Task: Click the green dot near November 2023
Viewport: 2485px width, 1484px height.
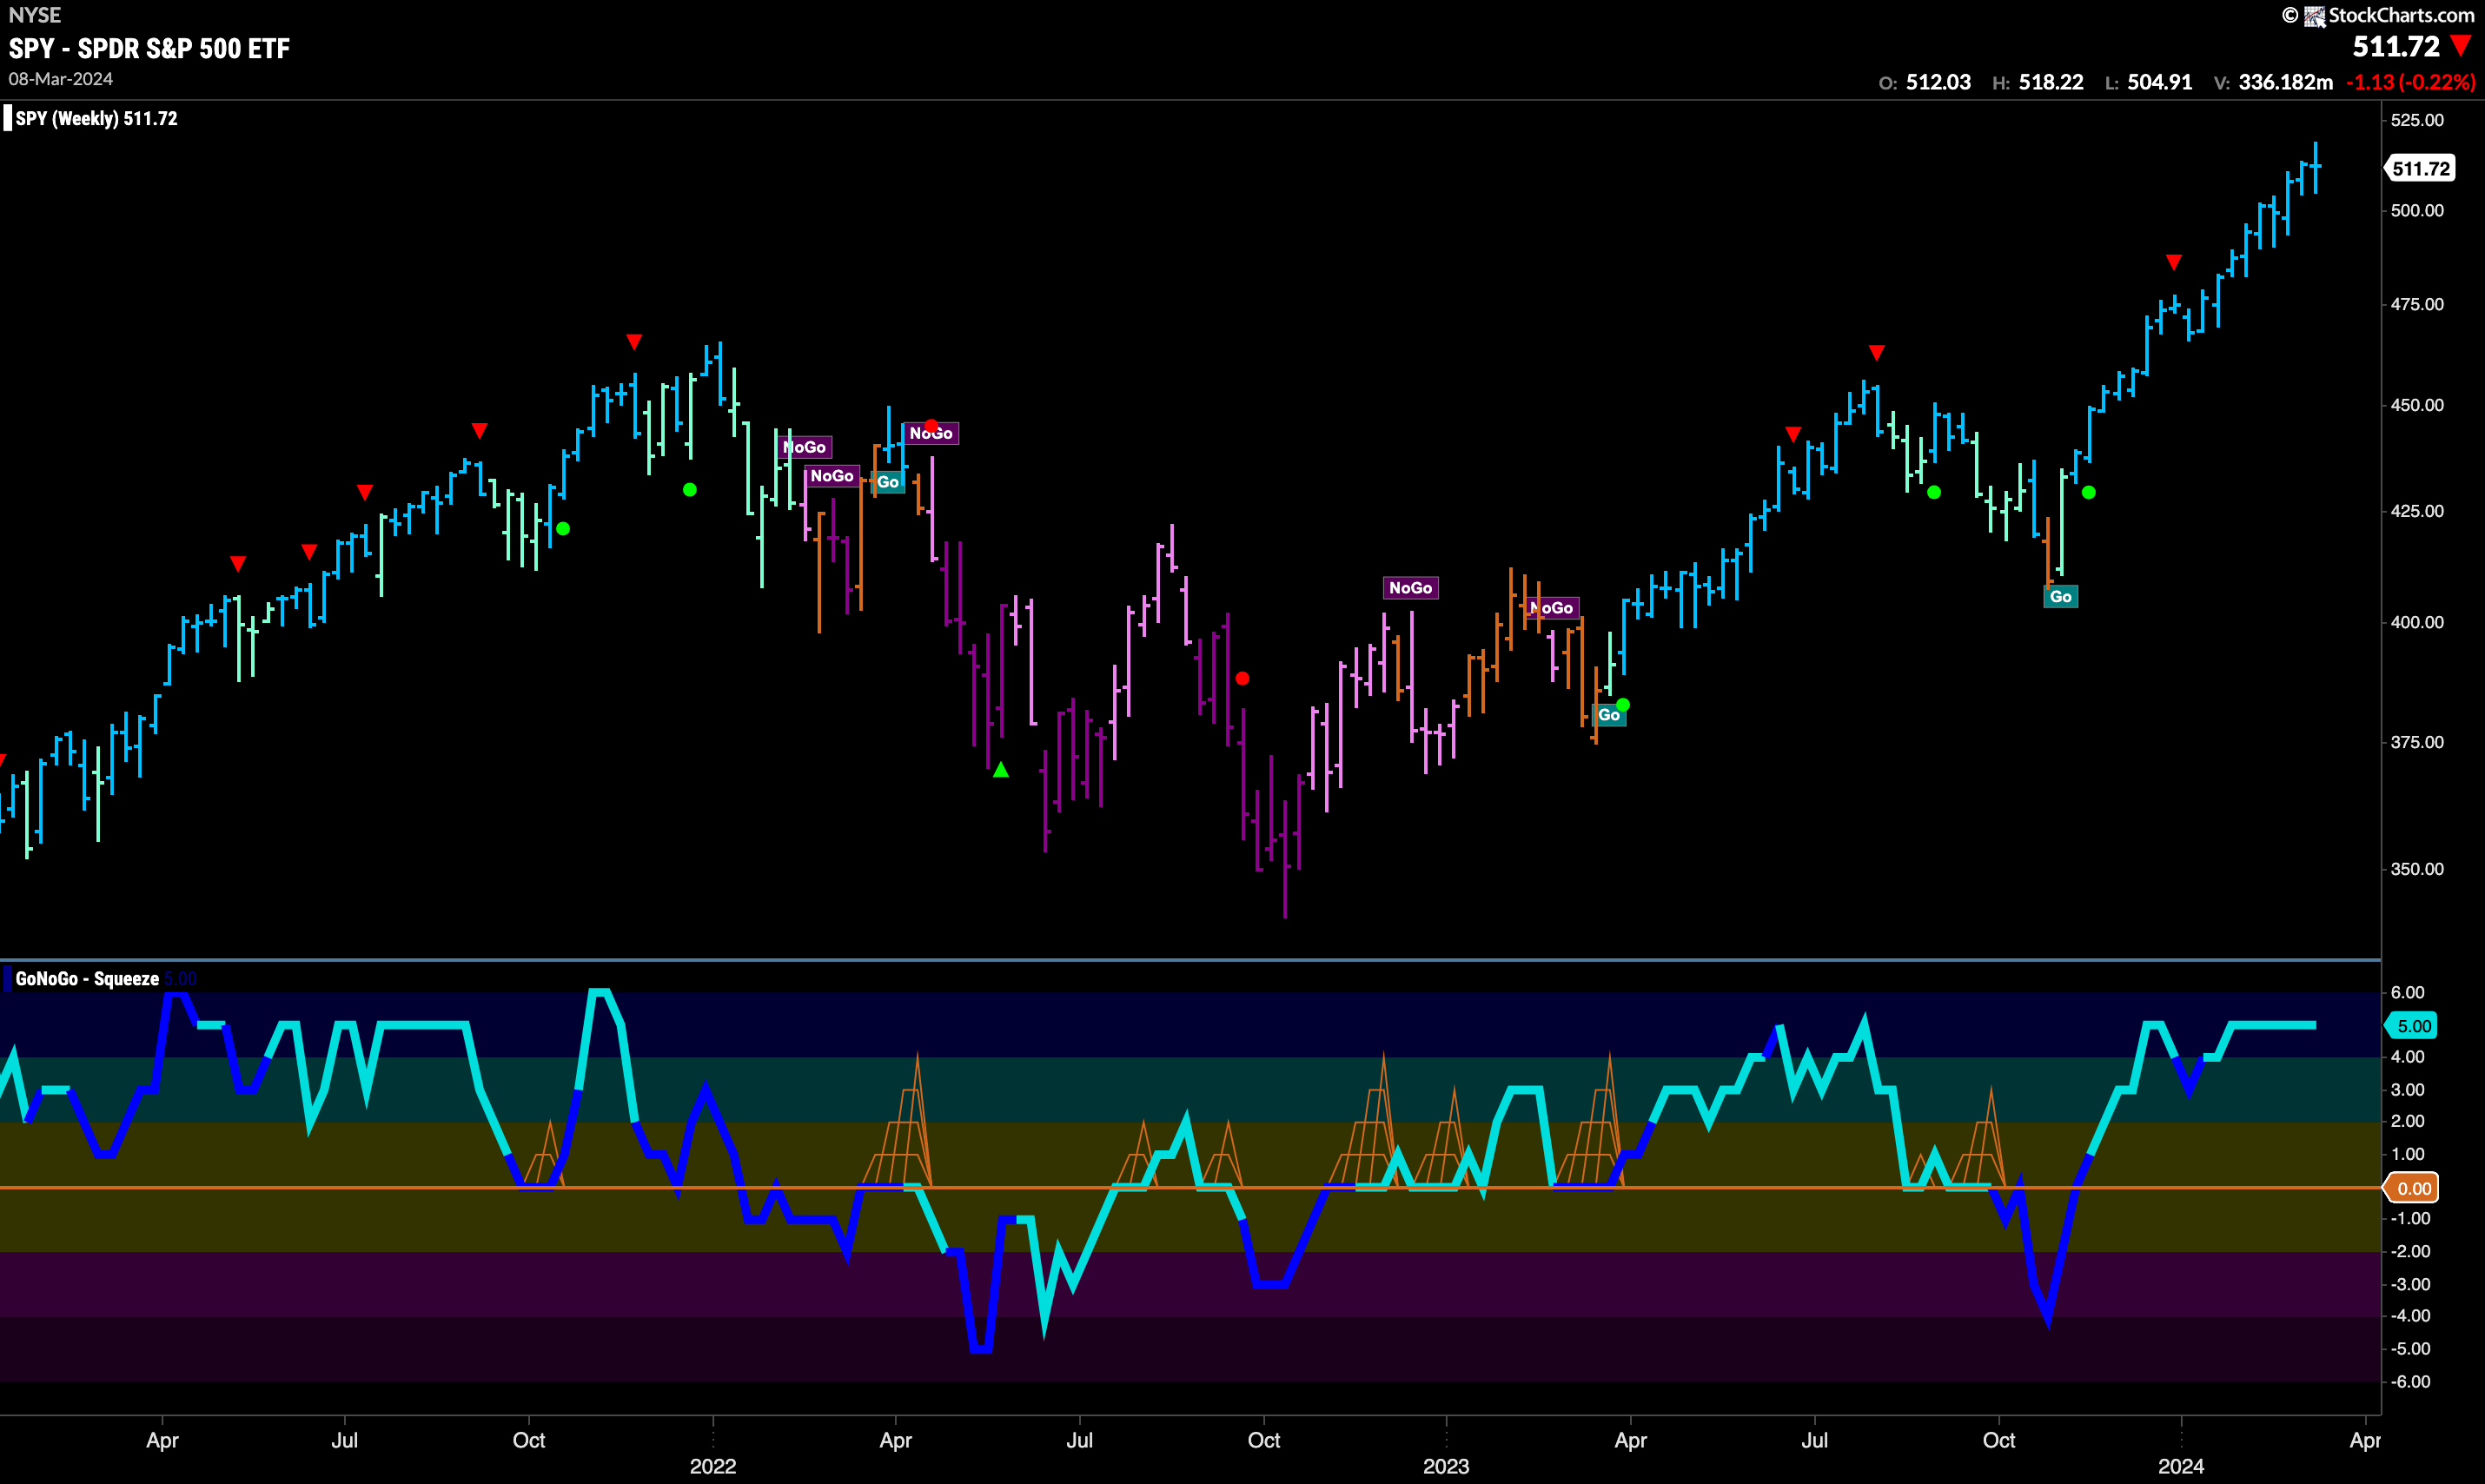Action: [2088, 492]
